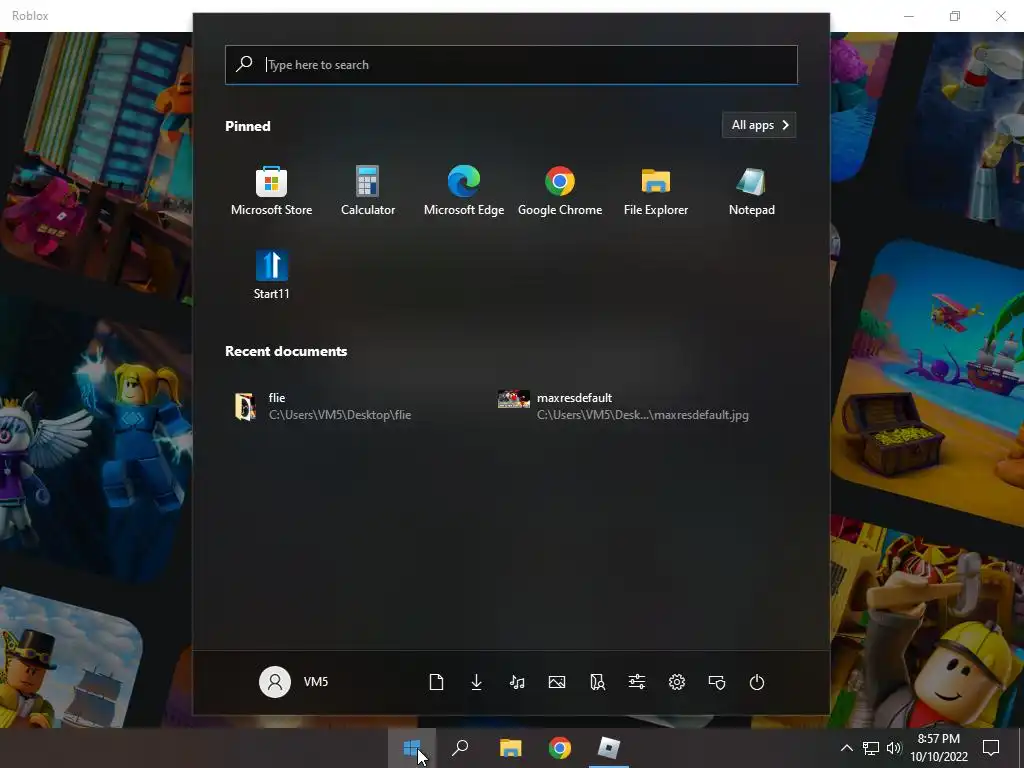Open Microsoft Store from pinned apps

(x=271, y=191)
